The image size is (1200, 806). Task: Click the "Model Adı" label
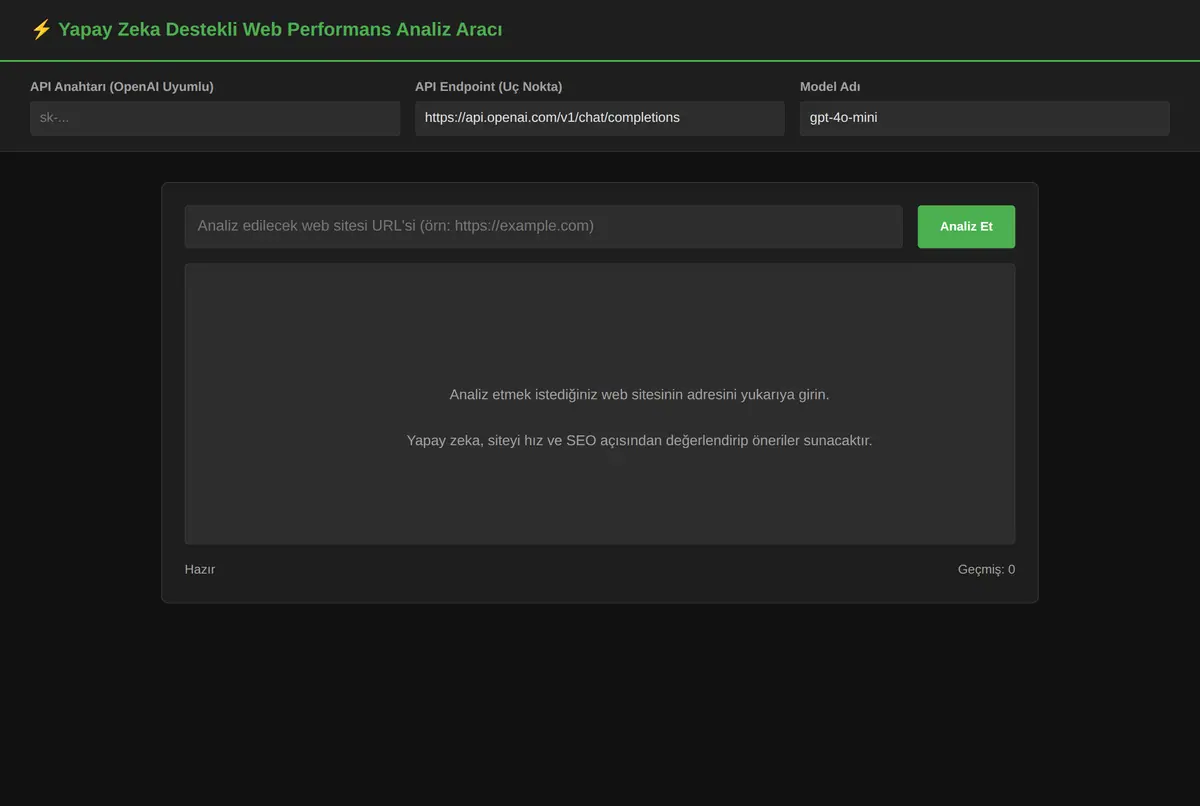coord(830,87)
